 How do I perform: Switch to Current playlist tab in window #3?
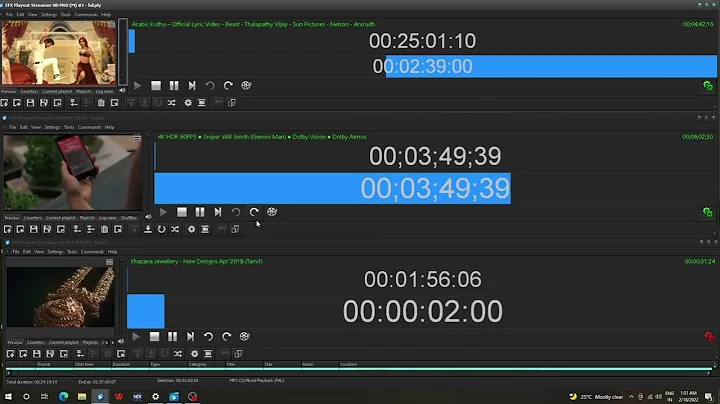click(63, 342)
